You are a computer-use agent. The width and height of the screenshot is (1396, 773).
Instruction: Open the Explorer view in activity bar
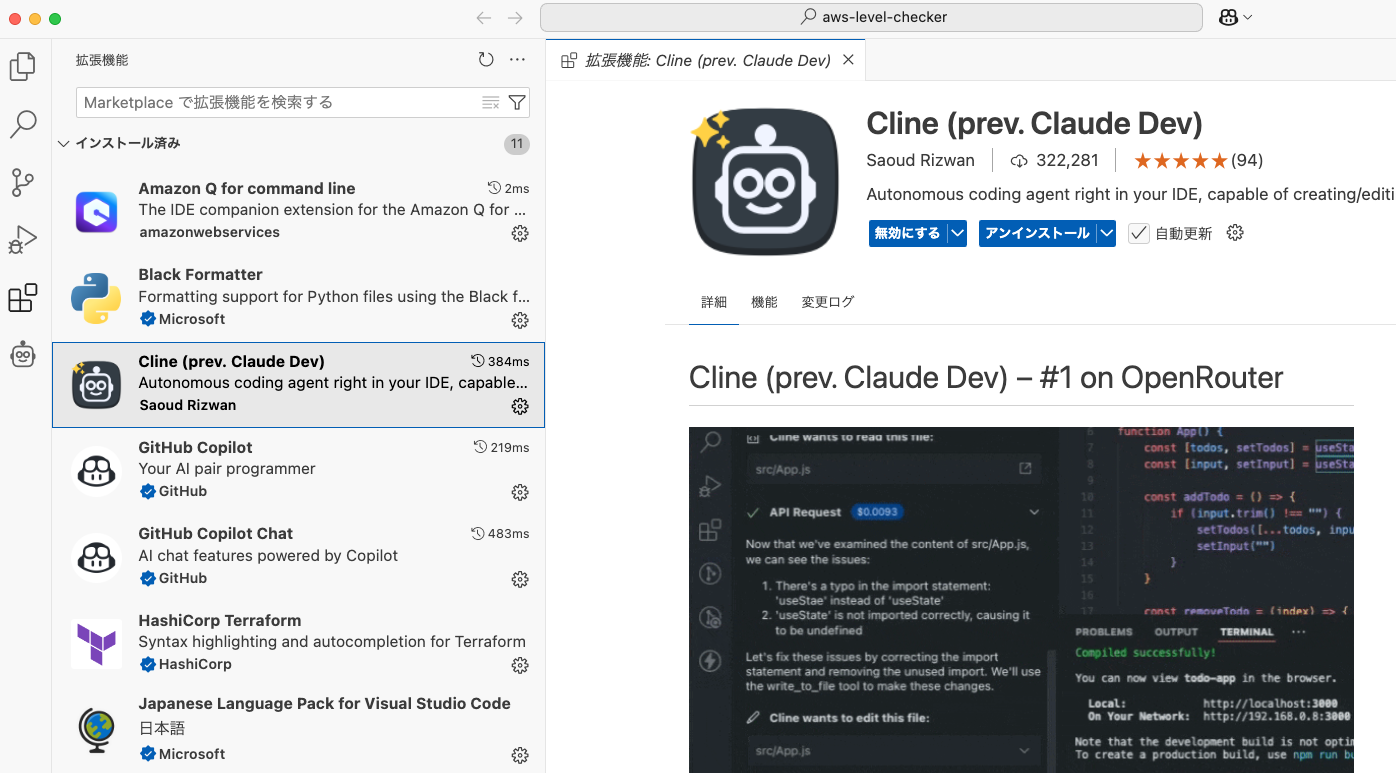[x=23, y=67]
